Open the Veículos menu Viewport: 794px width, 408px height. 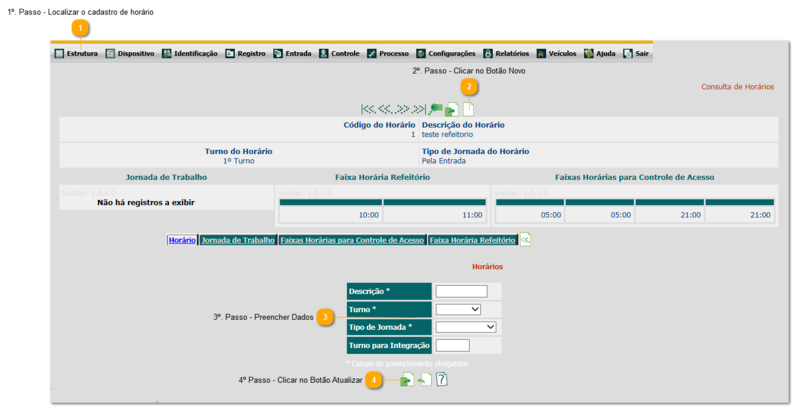point(557,53)
